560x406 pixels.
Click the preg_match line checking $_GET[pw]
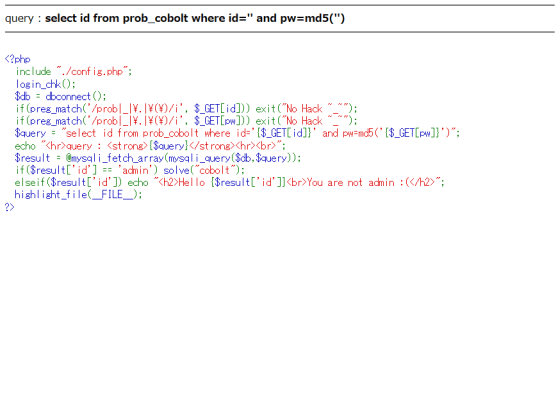(x=186, y=121)
